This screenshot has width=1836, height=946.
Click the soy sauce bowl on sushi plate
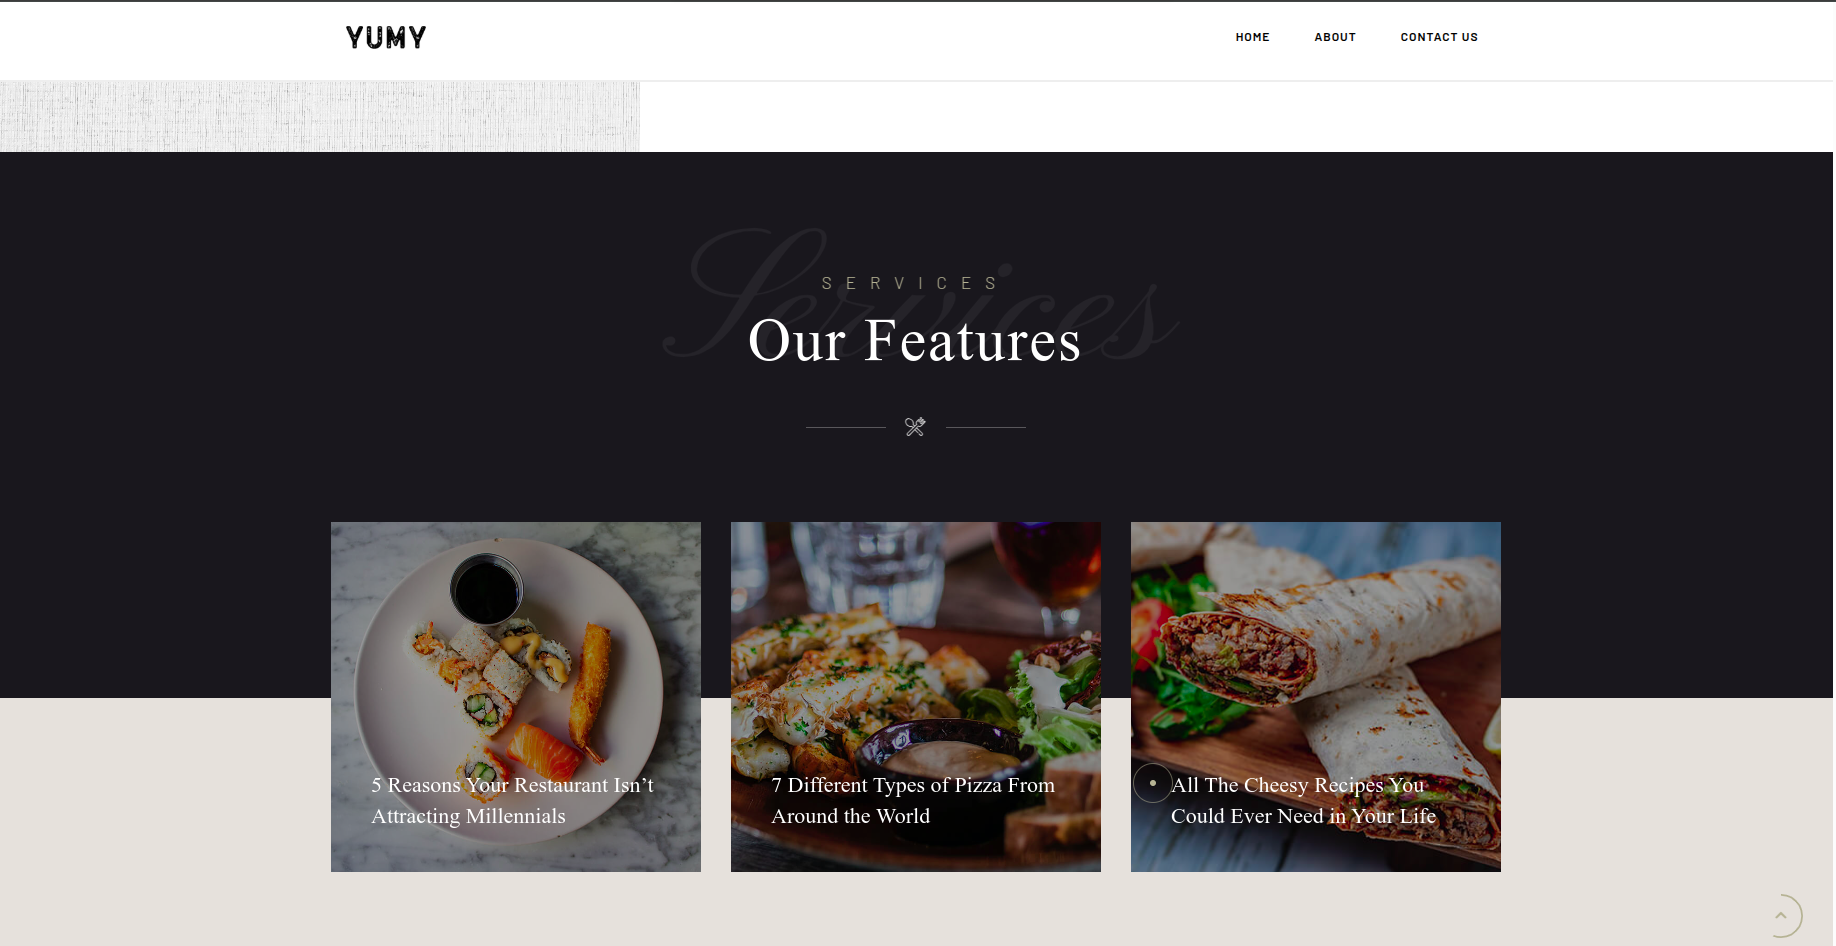(486, 590)
